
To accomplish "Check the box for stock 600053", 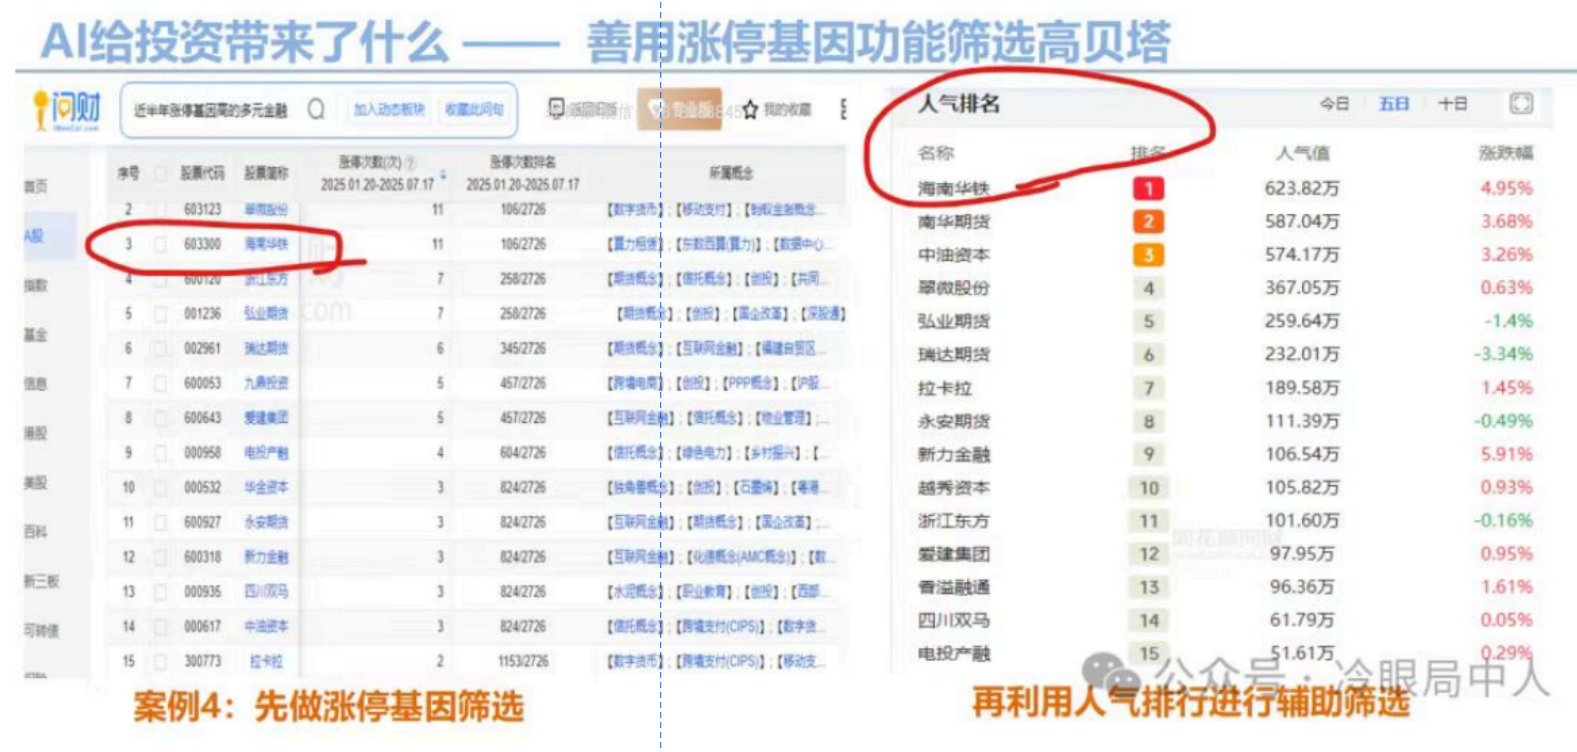I will [160, 383].
